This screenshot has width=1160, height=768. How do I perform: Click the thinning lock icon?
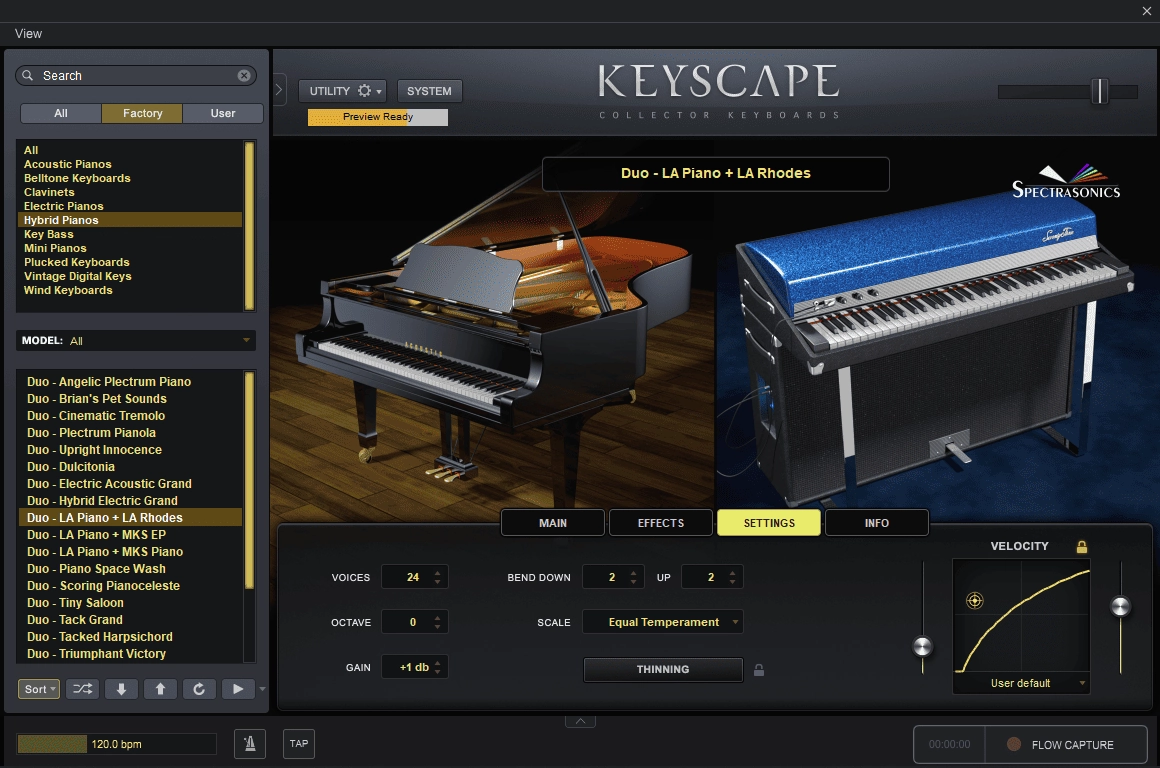click(758, 670)
